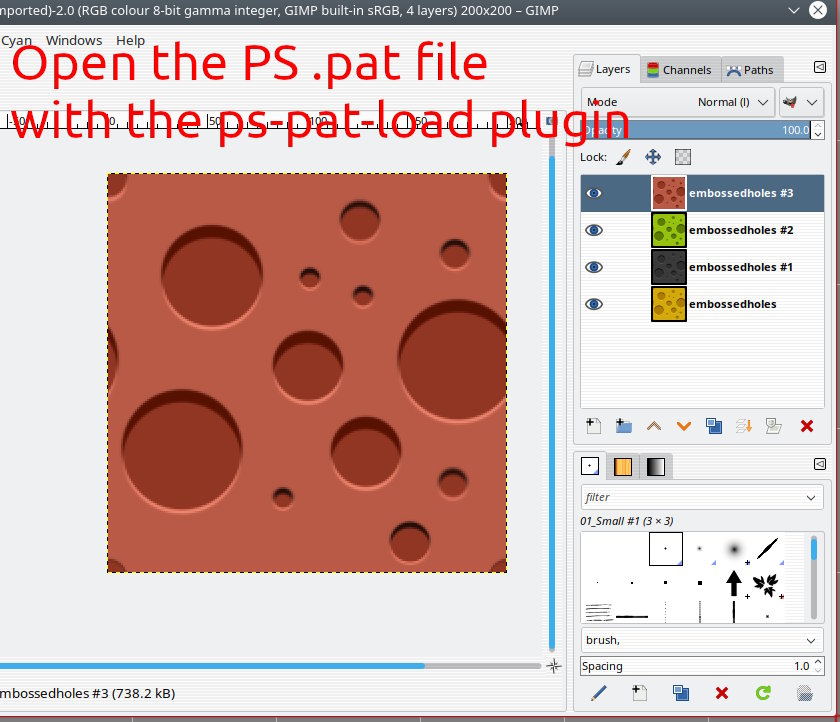
Task: Switch to the Gradients tab
Action: pos(656,467)
